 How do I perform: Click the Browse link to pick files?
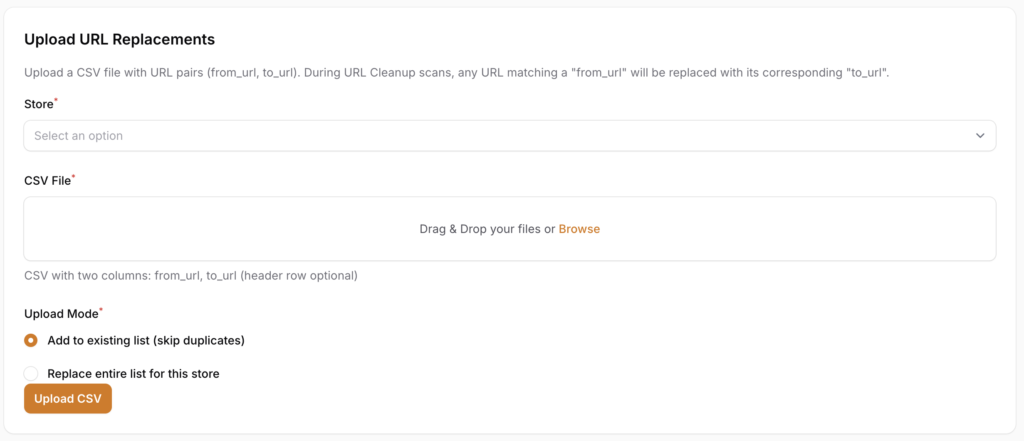click(579, 229)
